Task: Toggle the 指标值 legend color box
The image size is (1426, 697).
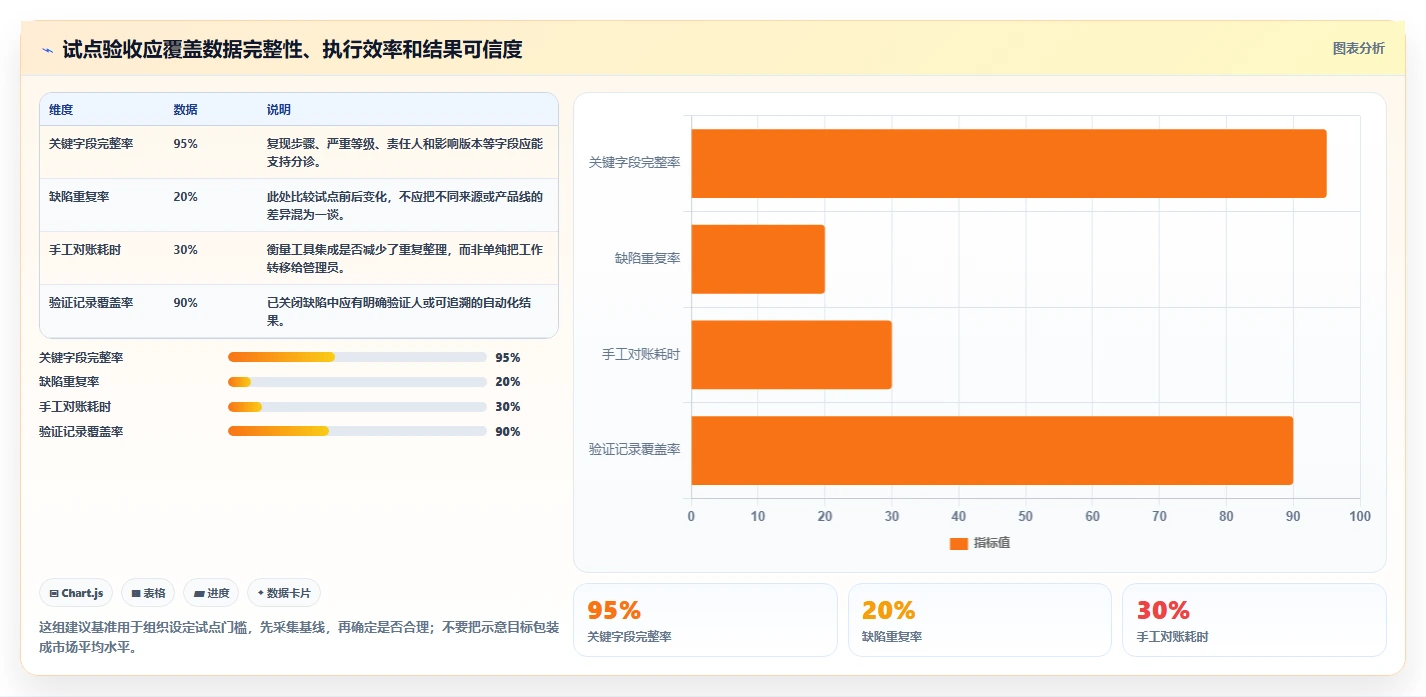Action: [x=959, y=543]
